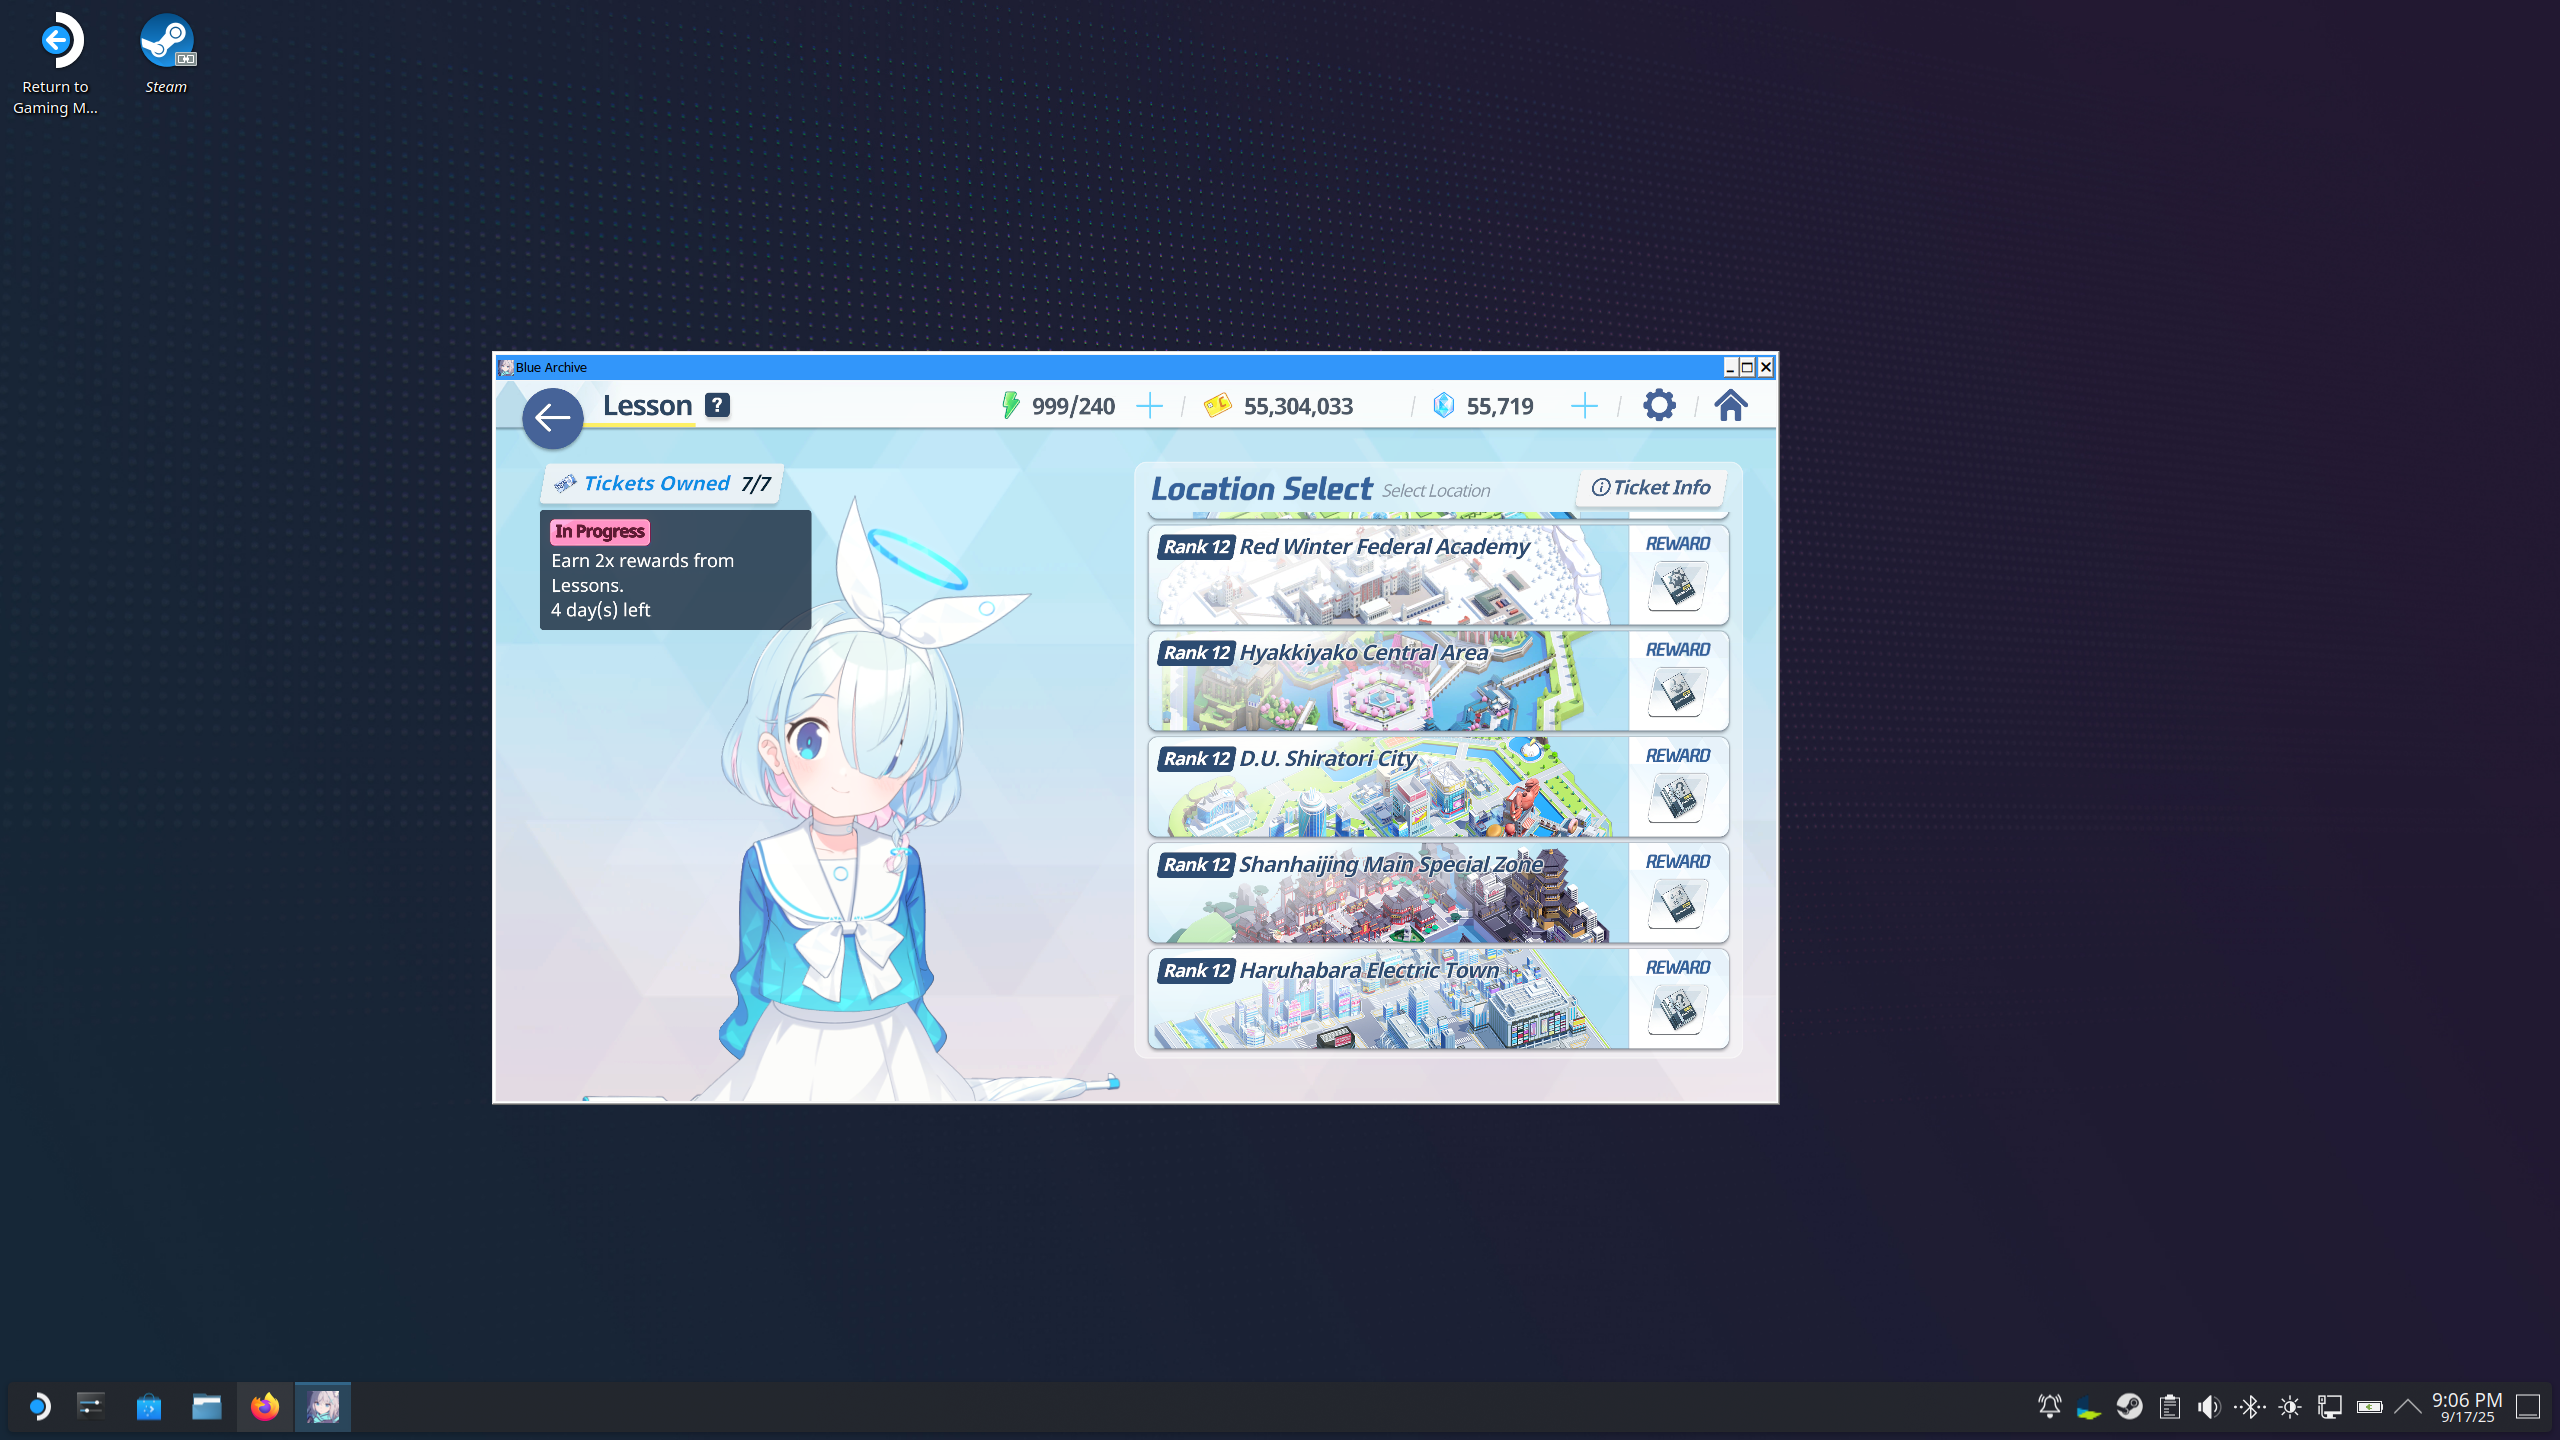This screenshot has width=2560, height=1440.
Task: Open clipboard tray icon
Action: tap(2169, 1407)
